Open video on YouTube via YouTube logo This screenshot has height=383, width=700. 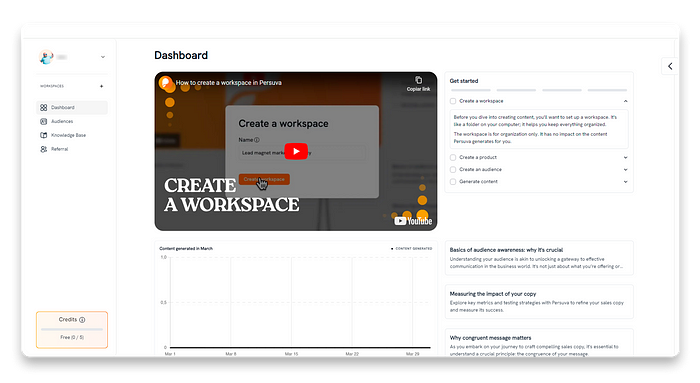point(413,221)
